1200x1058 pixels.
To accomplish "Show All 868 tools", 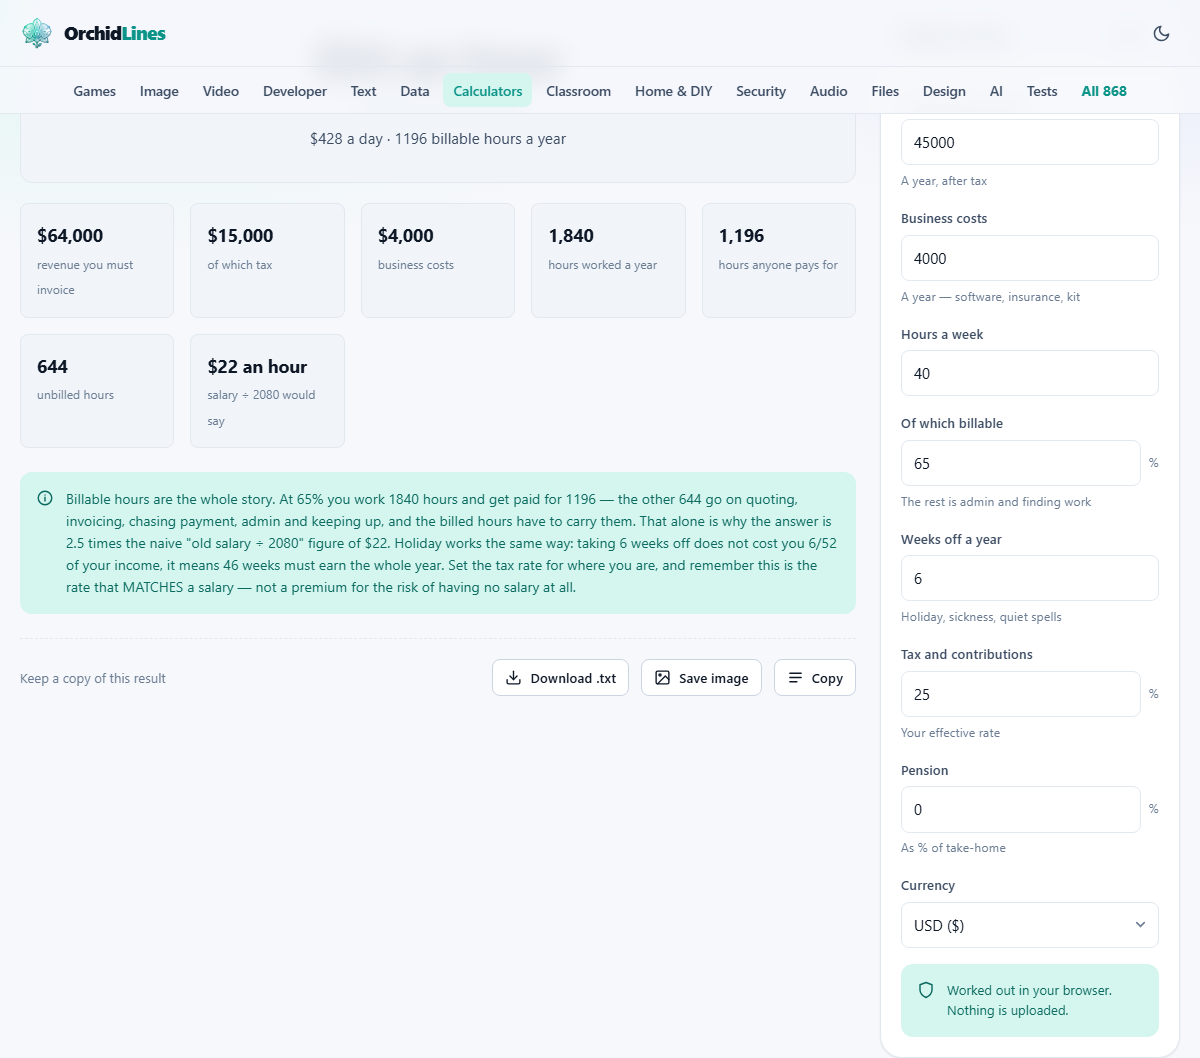I will (x=1104, y=91).
